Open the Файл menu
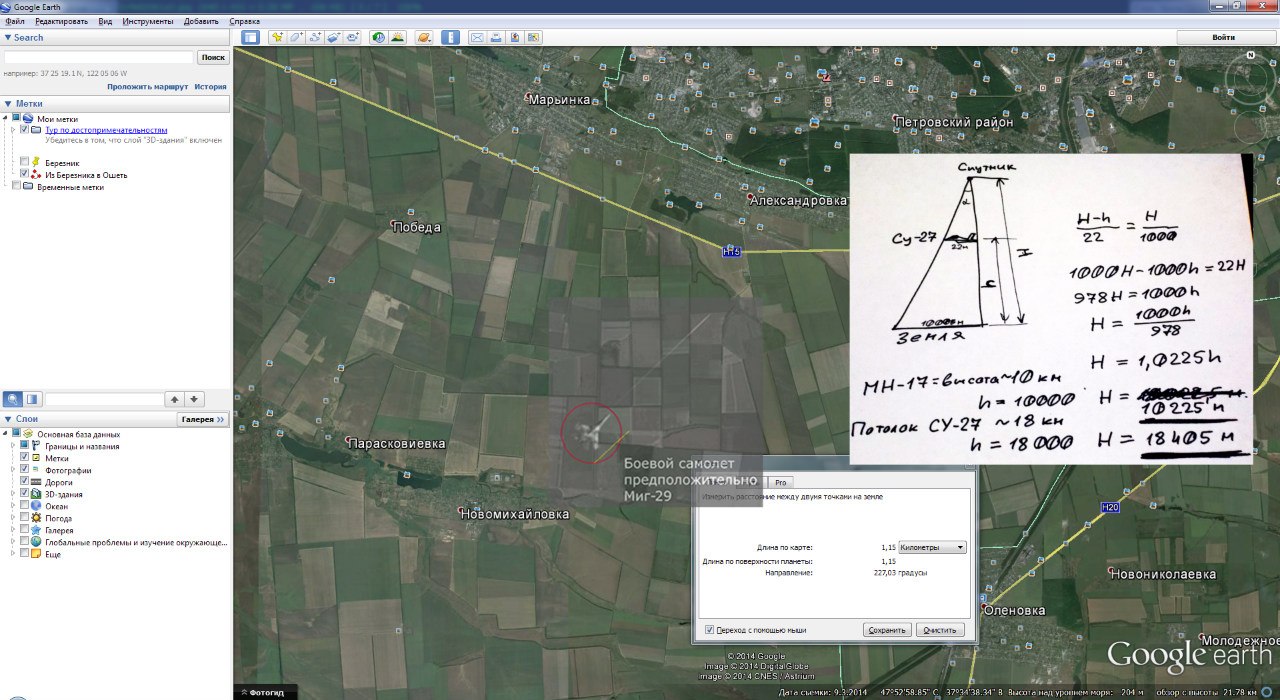The image size is (1280, 700). point(15,21)
